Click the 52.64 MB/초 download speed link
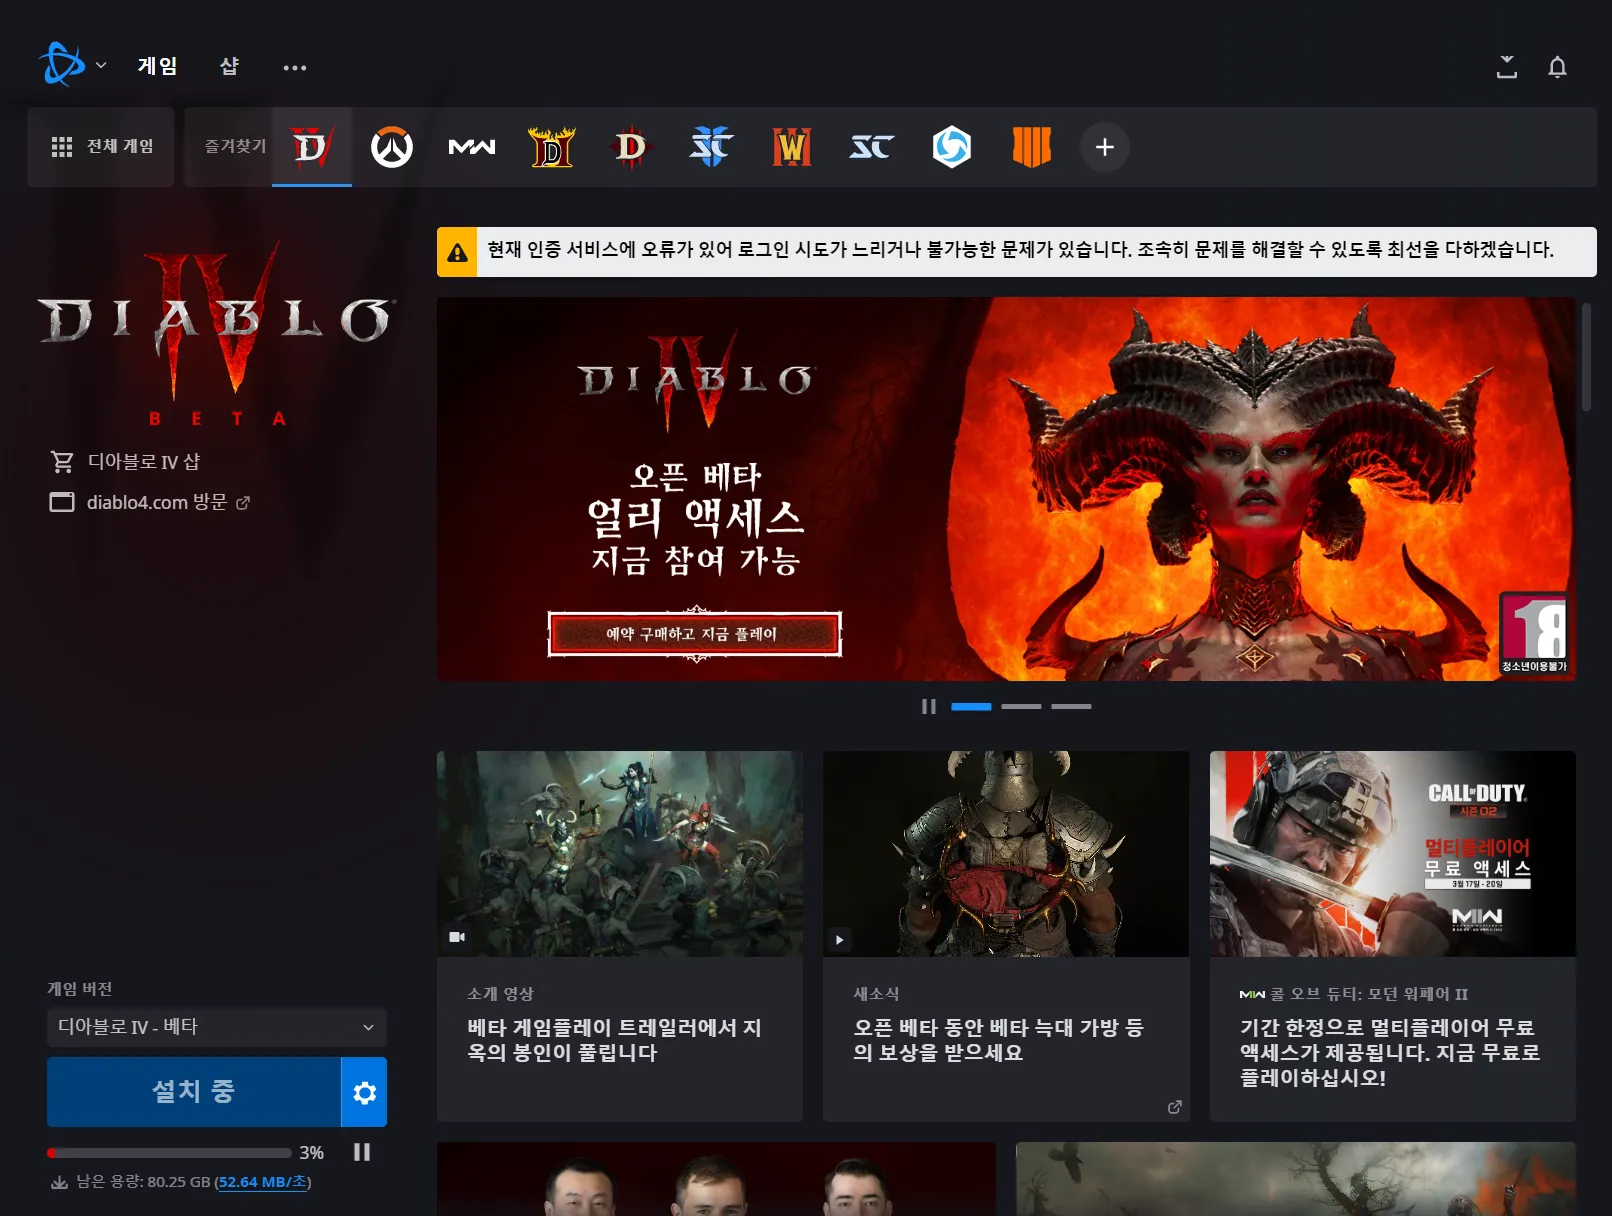Screen dimensions: 1612x1216 pyautogui.click(x=264, y=1182)
